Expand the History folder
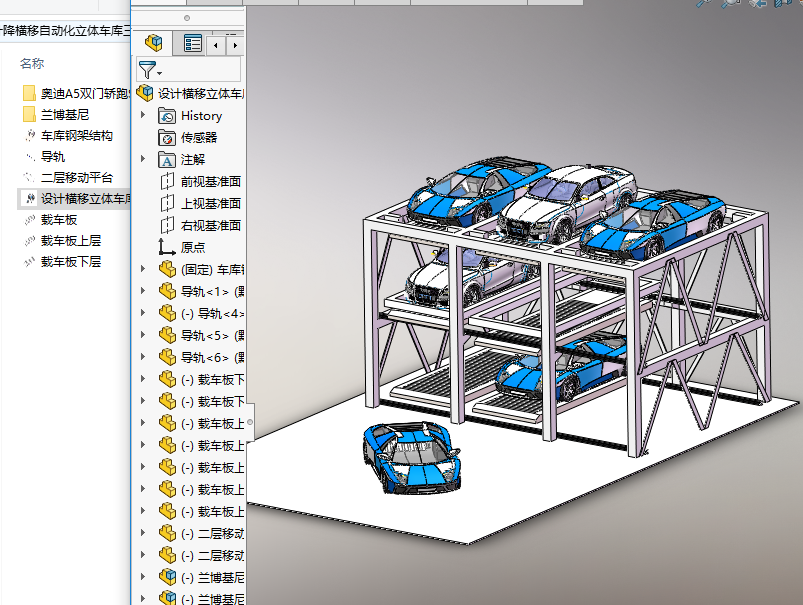 click(x=143, y=115)
